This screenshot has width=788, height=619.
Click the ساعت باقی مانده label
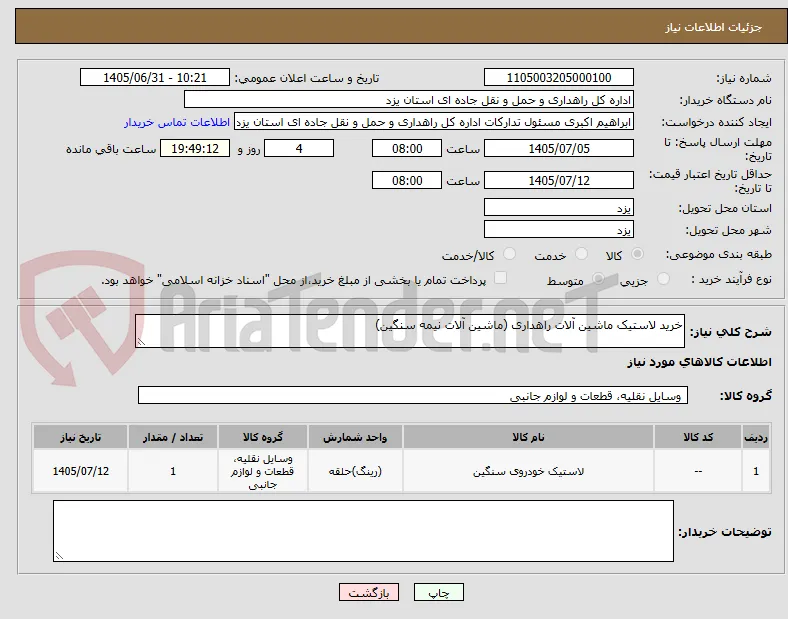coord(111,149)
